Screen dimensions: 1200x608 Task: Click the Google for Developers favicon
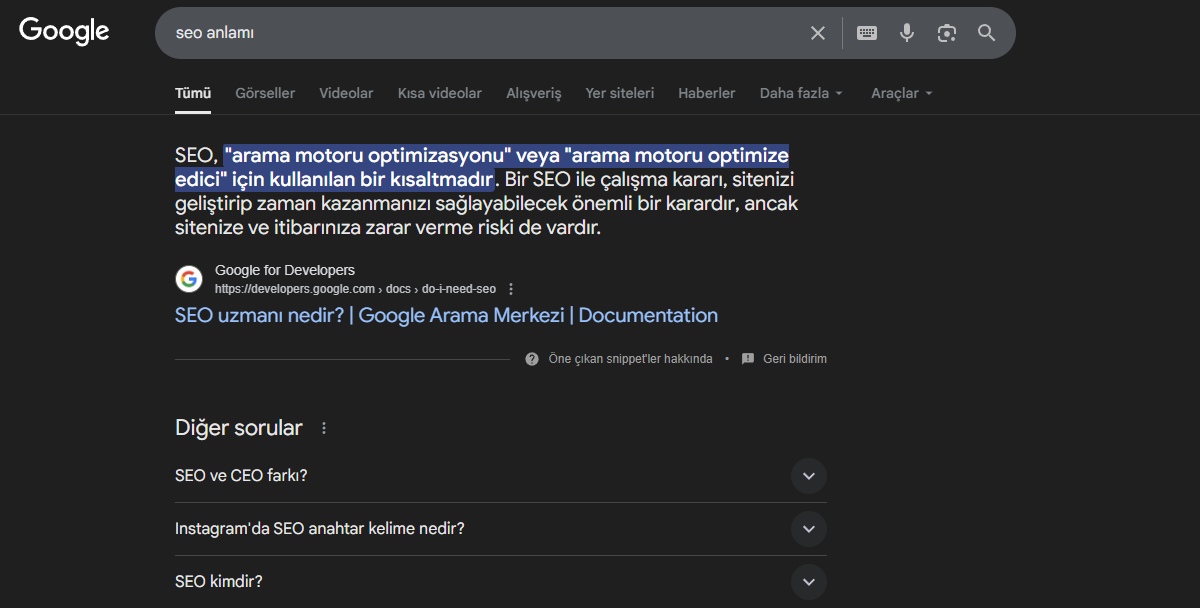coord(189,279)
